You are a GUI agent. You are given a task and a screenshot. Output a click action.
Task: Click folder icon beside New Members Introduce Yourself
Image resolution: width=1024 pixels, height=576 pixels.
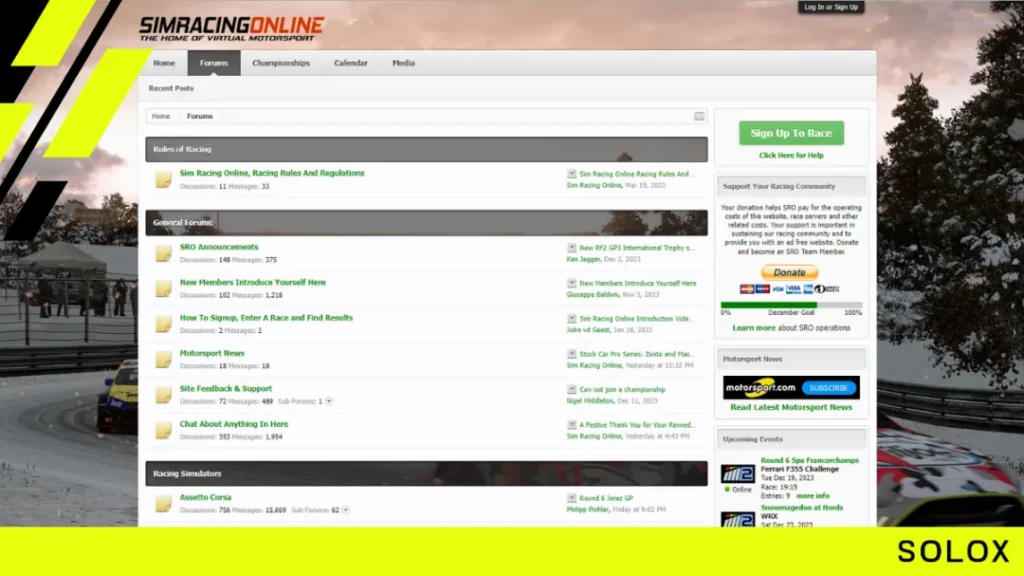tap(163, 289)
